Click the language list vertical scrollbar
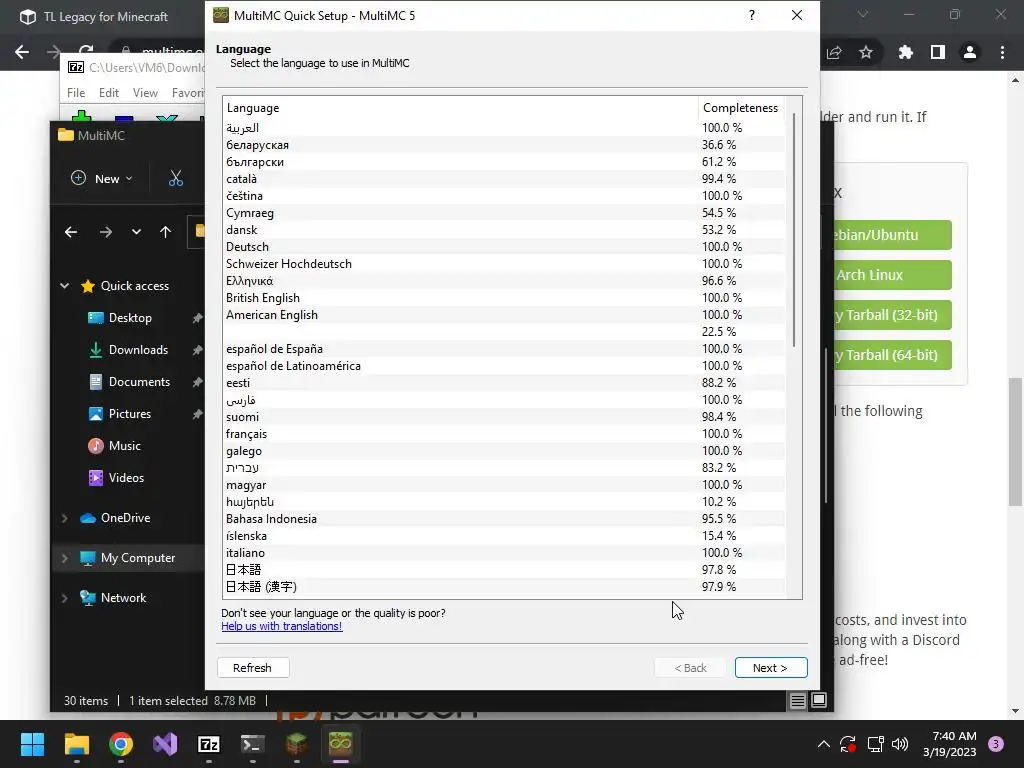 (x=793, y=229)
